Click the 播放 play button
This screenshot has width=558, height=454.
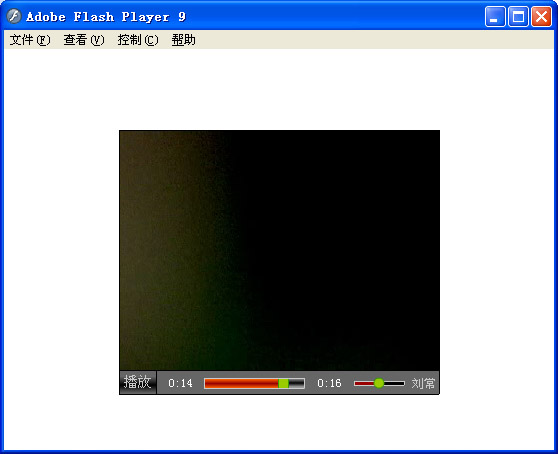pyautogui.click(x=138, y=382)
